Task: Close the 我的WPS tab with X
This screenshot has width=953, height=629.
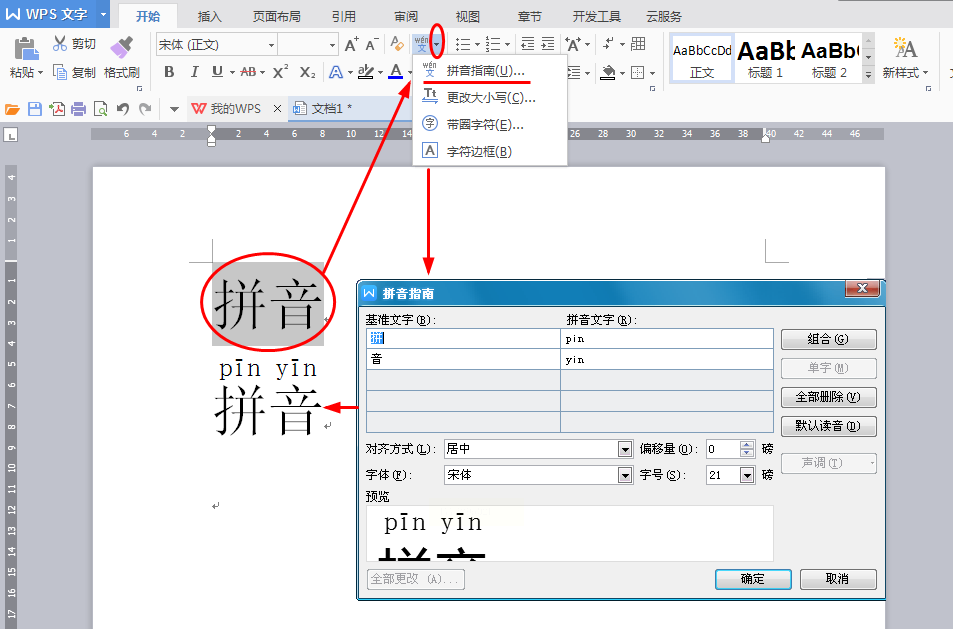Action: [x=277, y=109]
